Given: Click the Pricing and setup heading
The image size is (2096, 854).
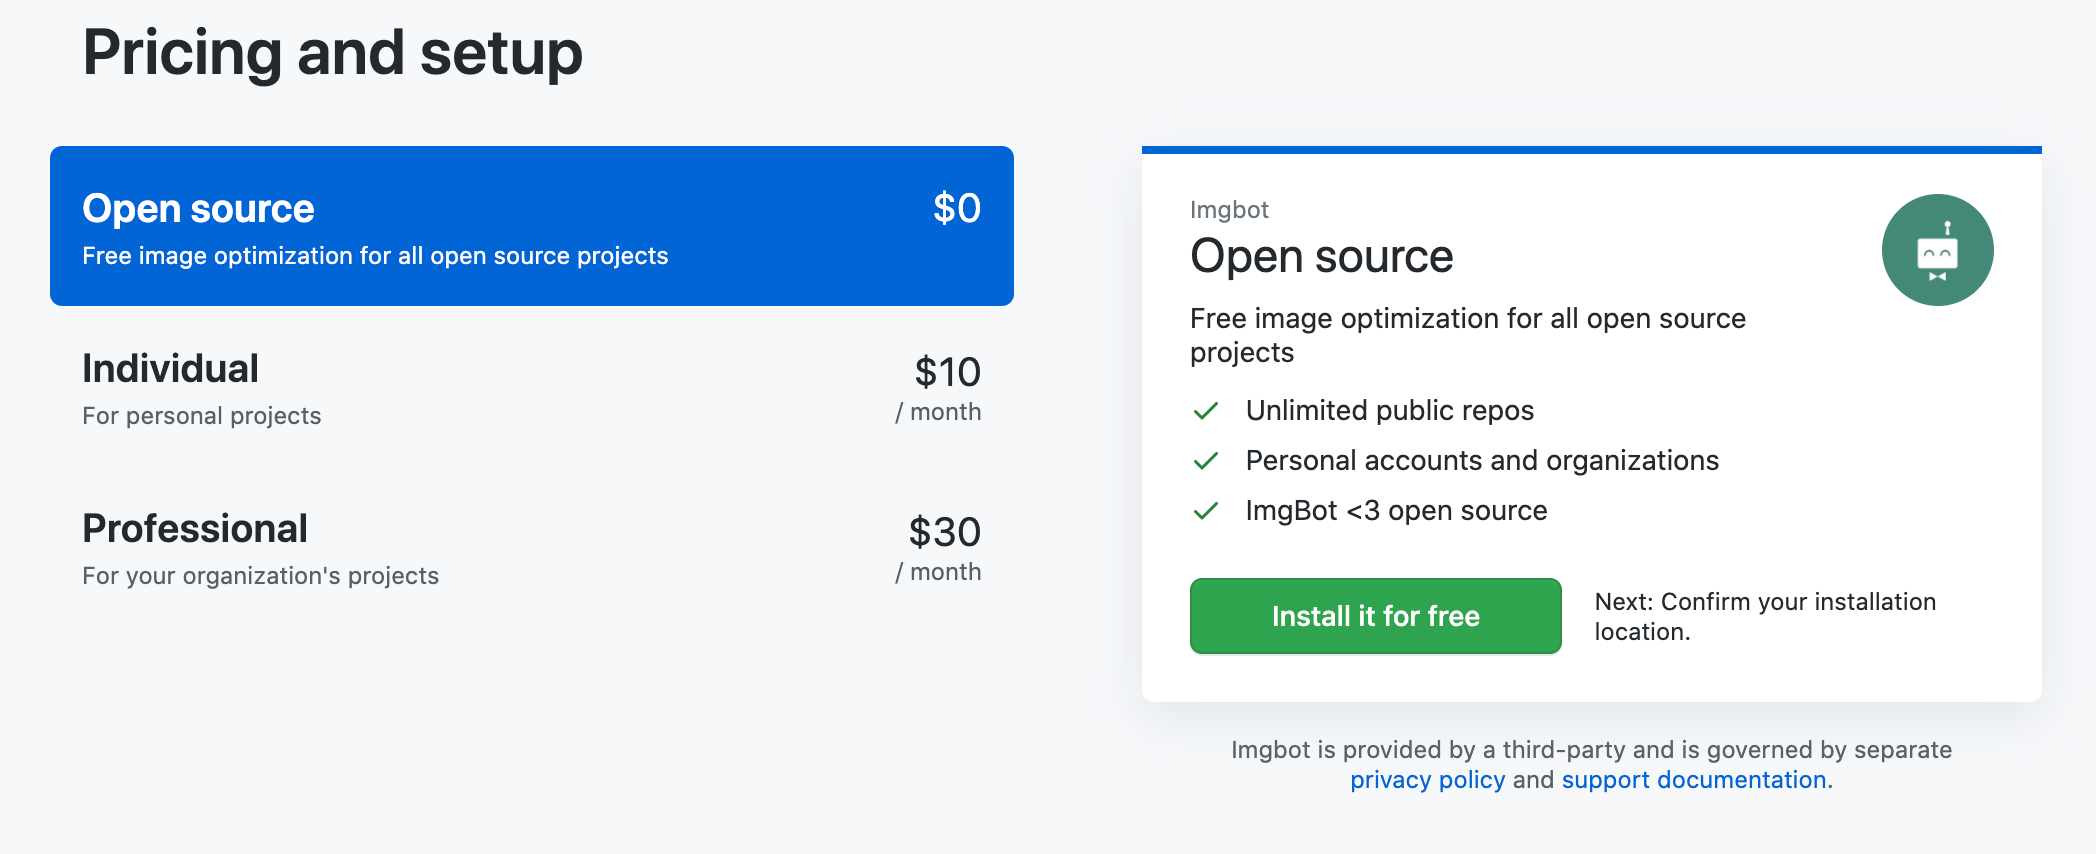Looking at the screenshot, I should click(x=332, y=53).
